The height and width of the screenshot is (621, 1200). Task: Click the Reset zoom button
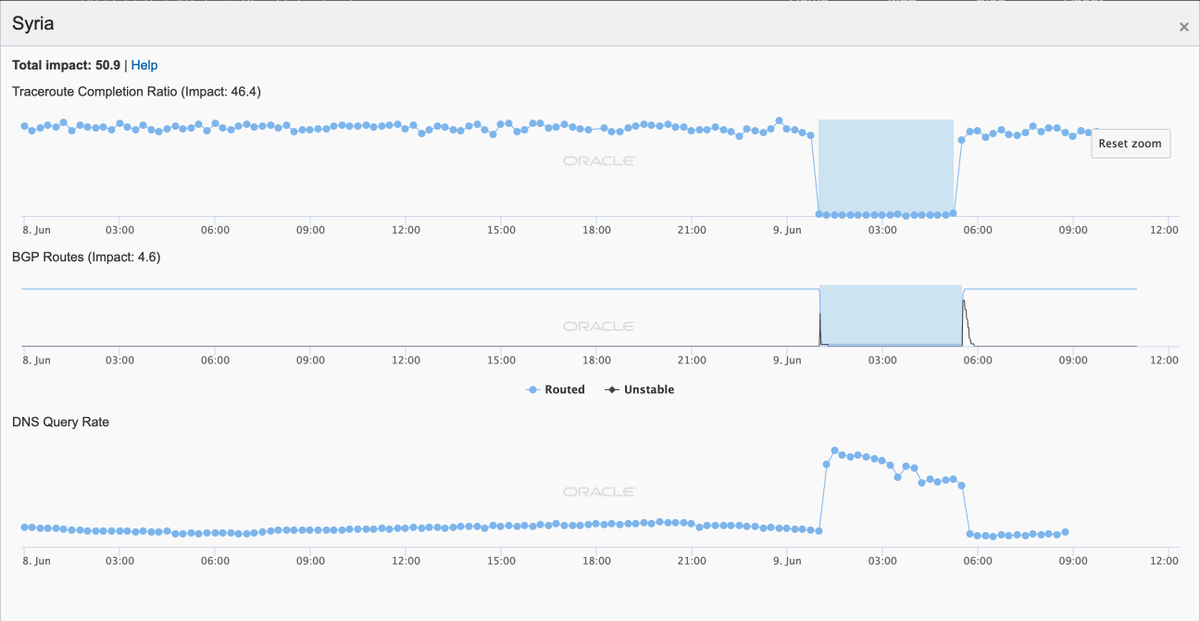[1130, 143]
